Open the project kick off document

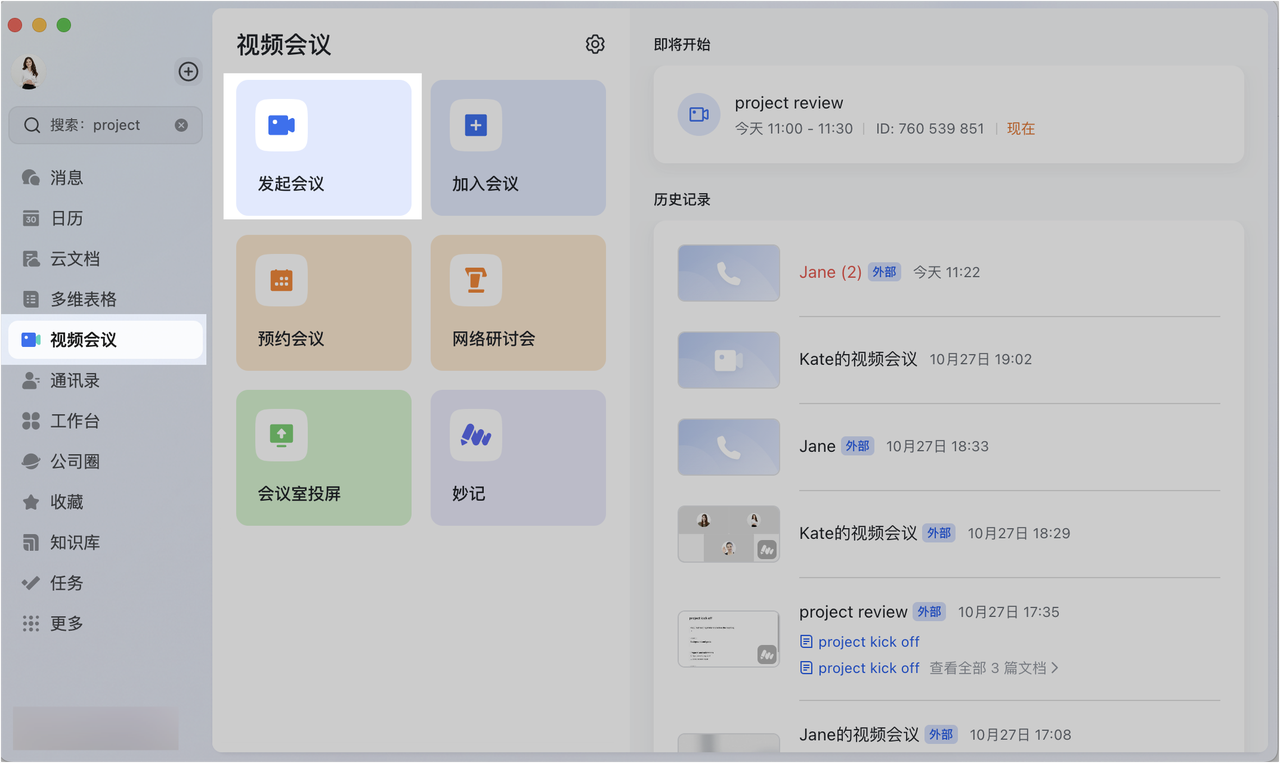click(x=867, y=641)
